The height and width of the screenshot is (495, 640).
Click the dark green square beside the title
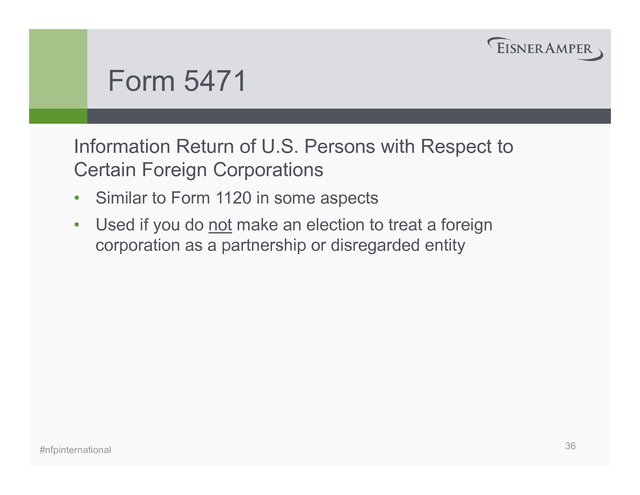[58, 116]
